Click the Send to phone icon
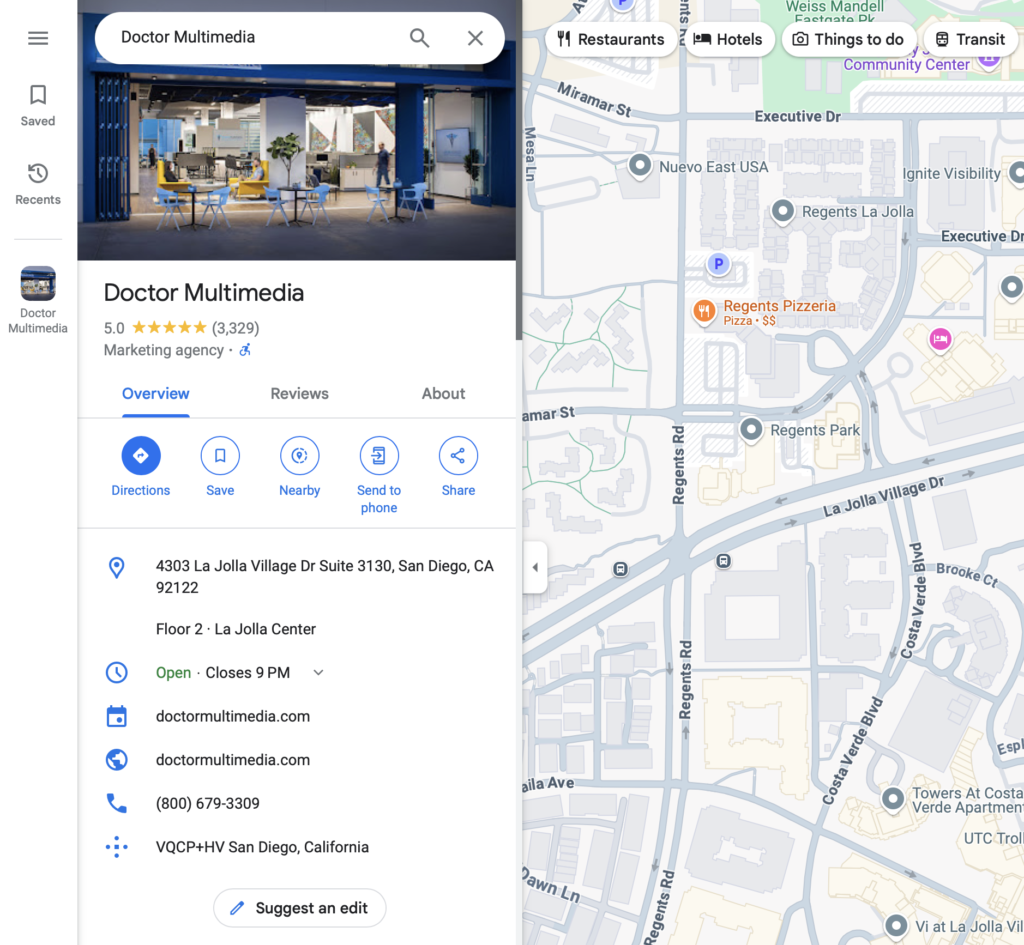This screenshot has width=1024, height=945. [379, 456]
